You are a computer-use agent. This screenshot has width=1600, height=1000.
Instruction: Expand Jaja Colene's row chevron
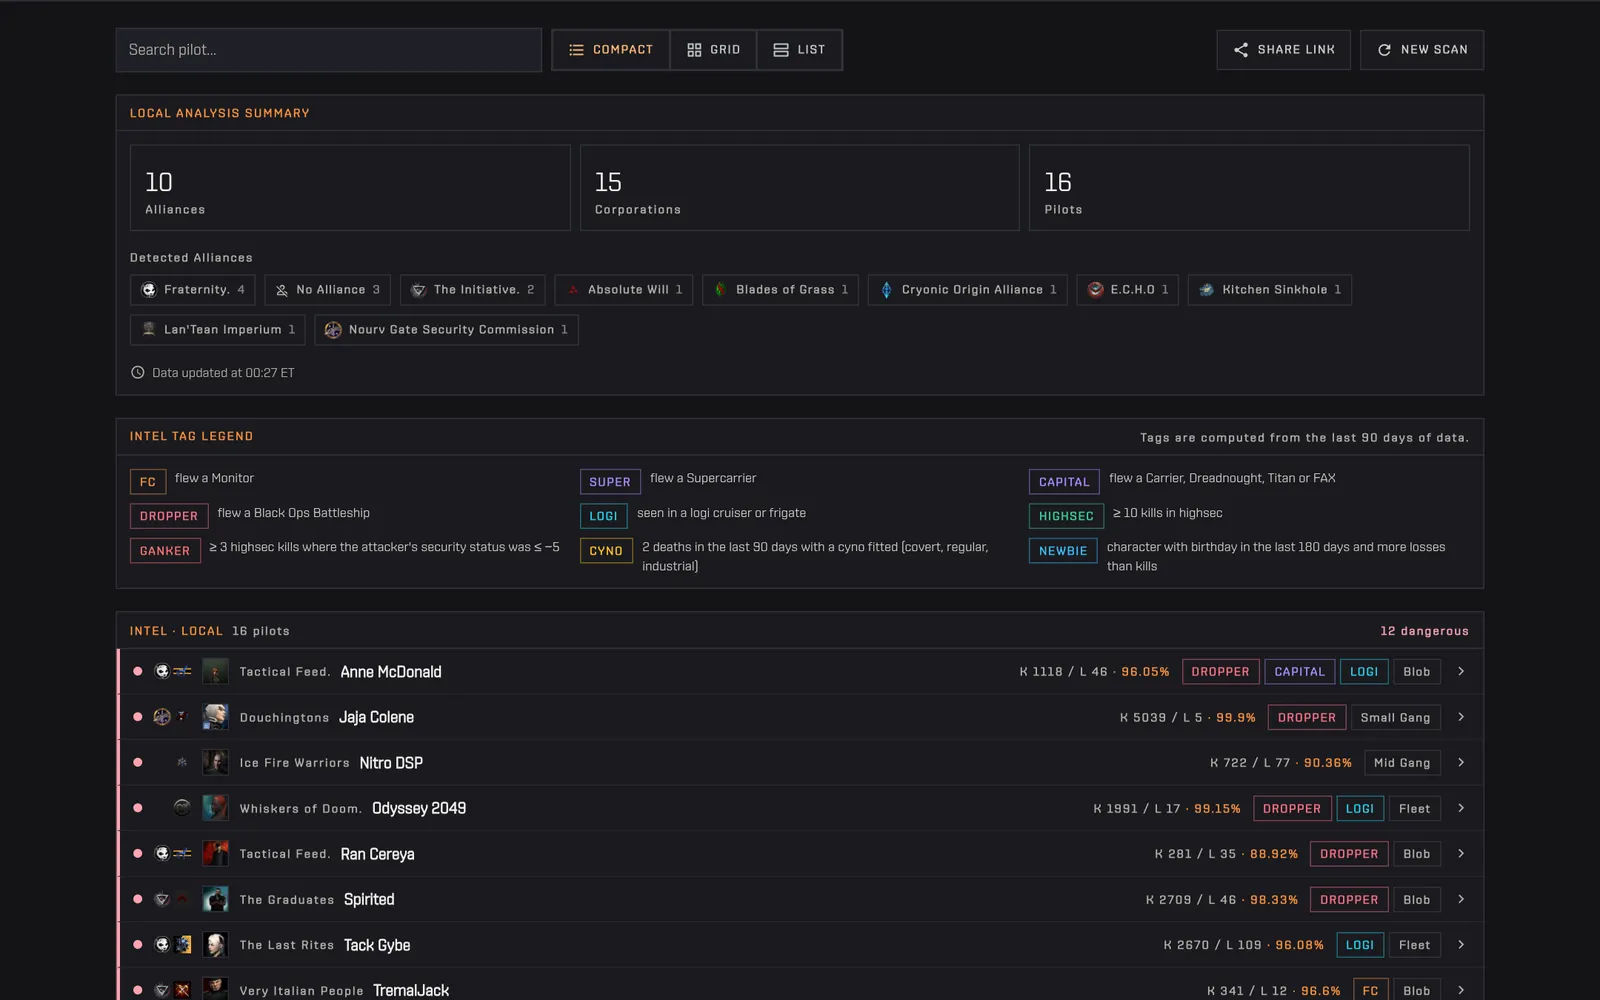tap(1461, 717)
